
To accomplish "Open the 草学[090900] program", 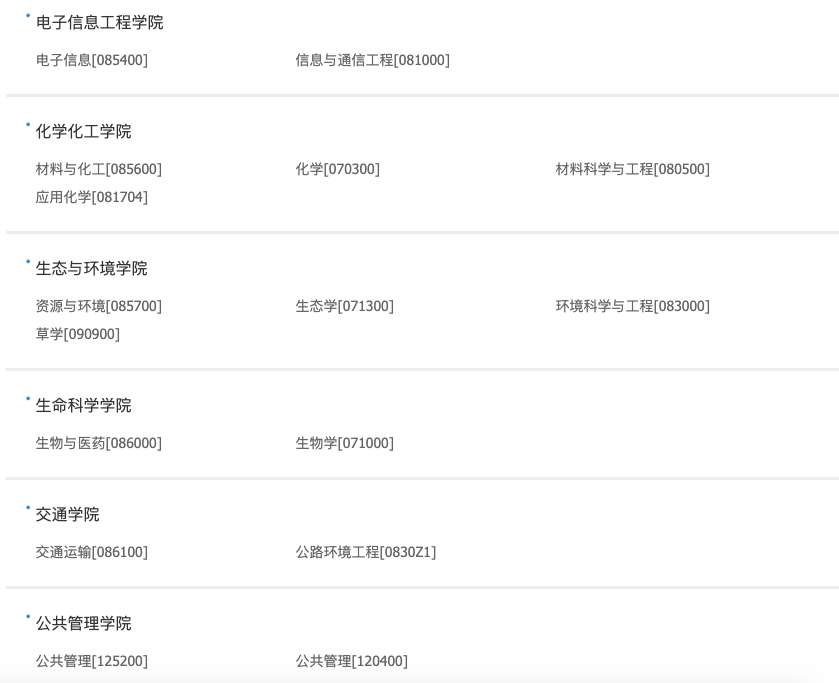I will [77, 334].
